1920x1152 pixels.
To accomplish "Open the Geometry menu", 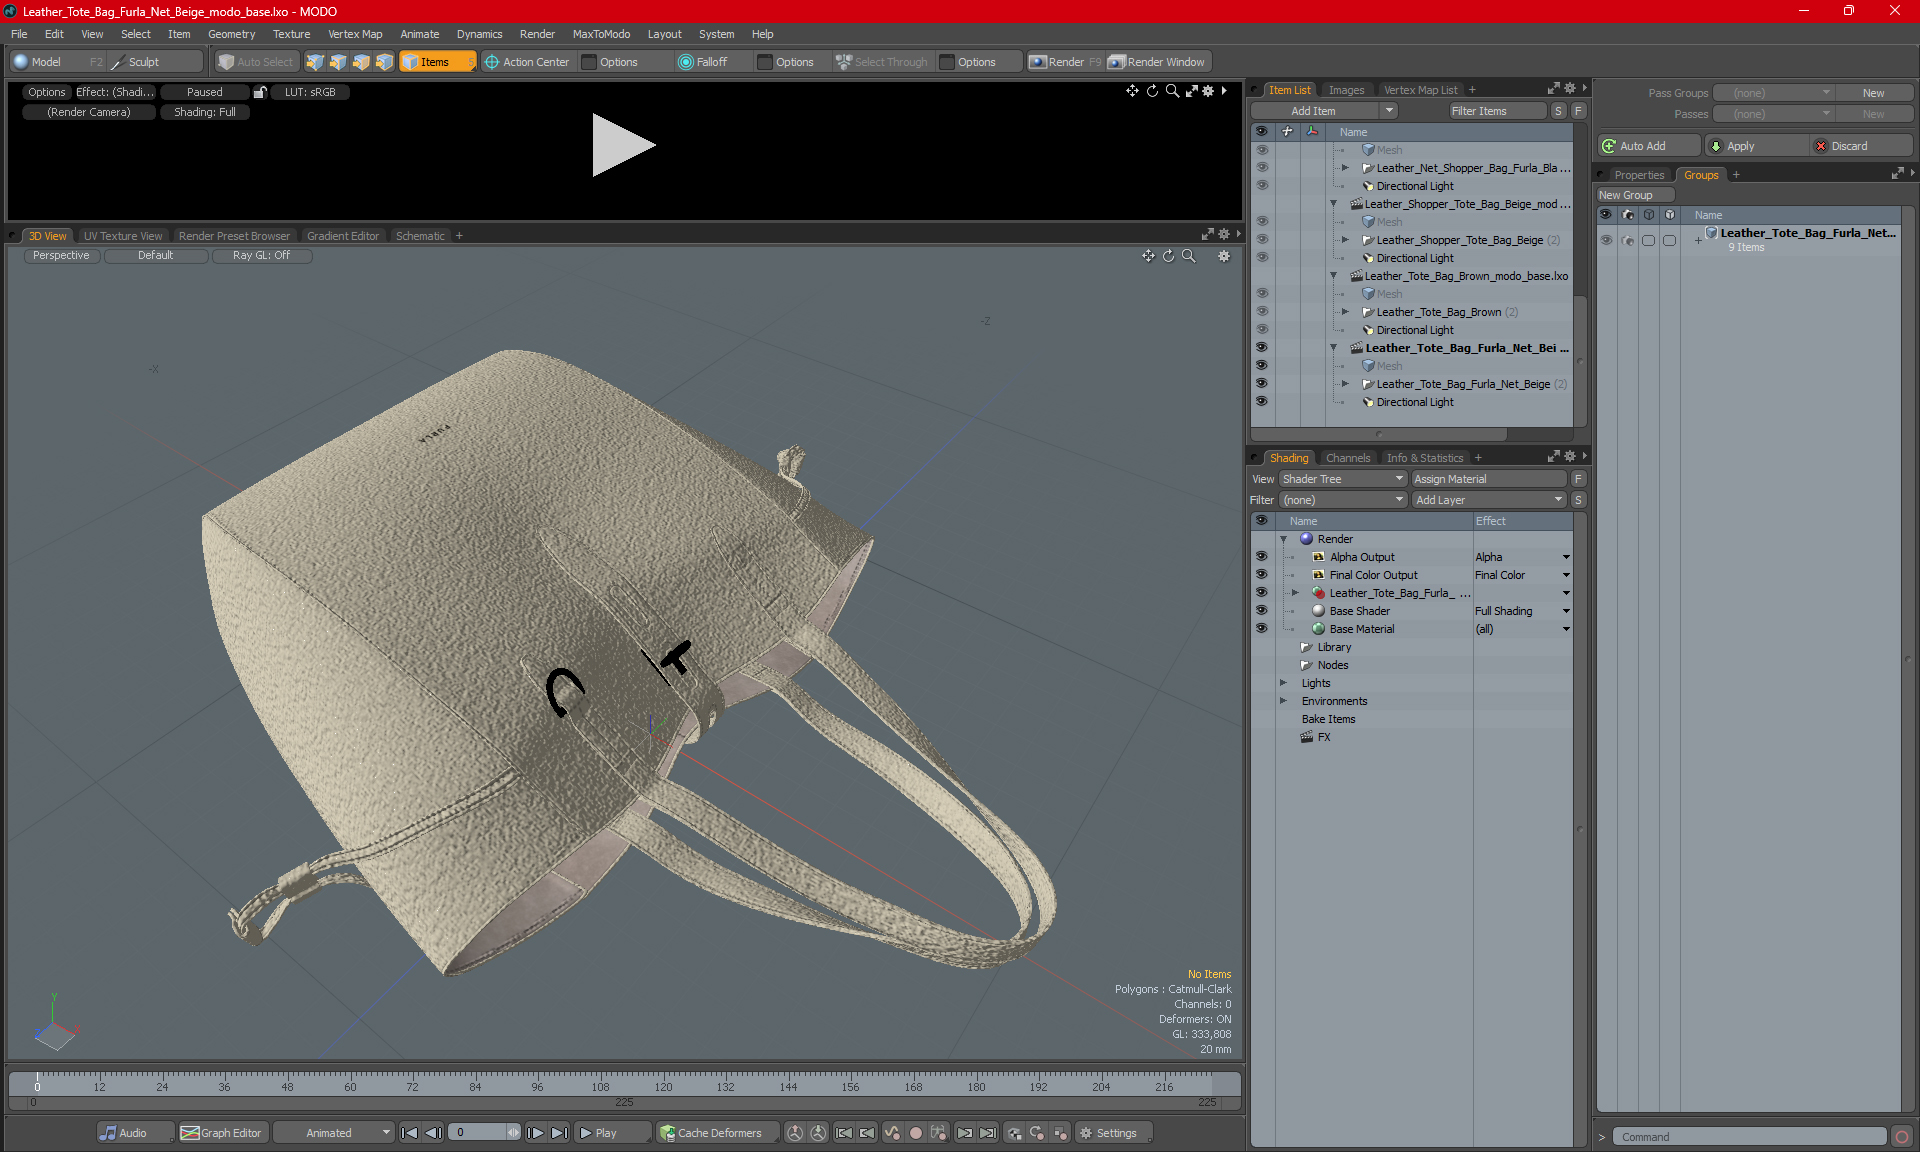I will point(231,34).
